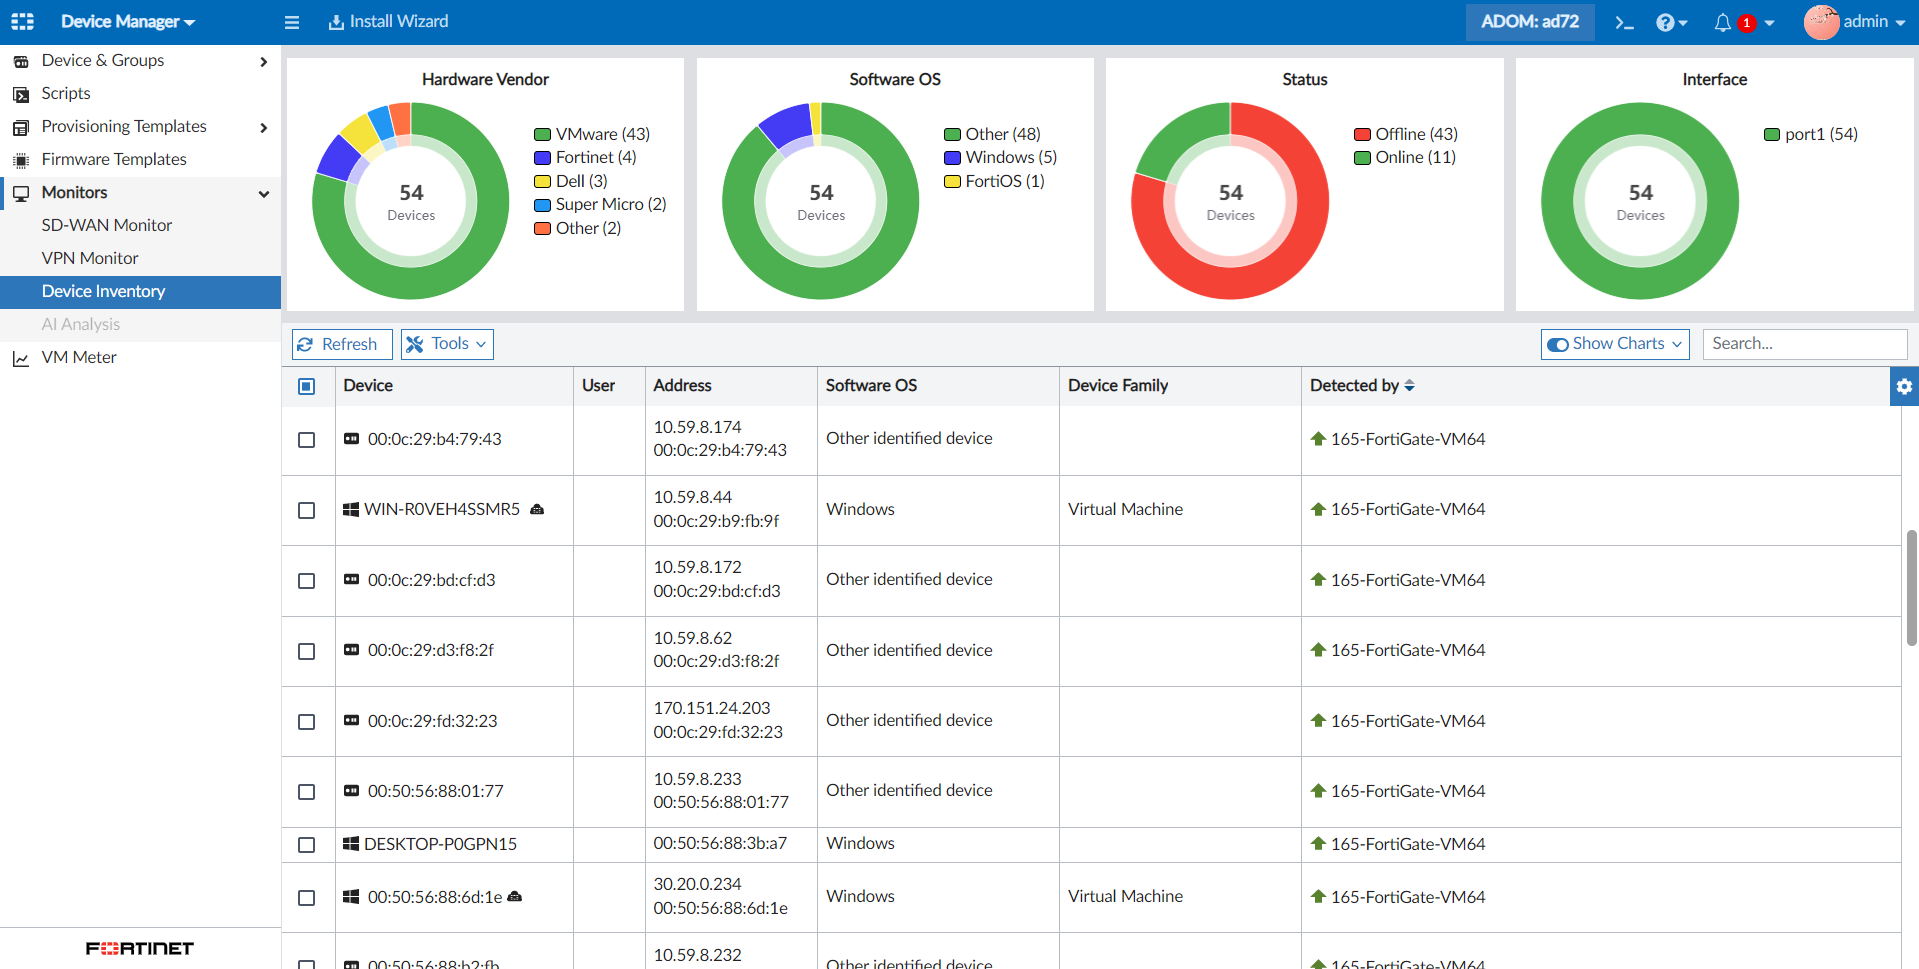The image size is (1919, 969).
Task: Open the apps grid icon top left
Action: (x=22, y=21)
